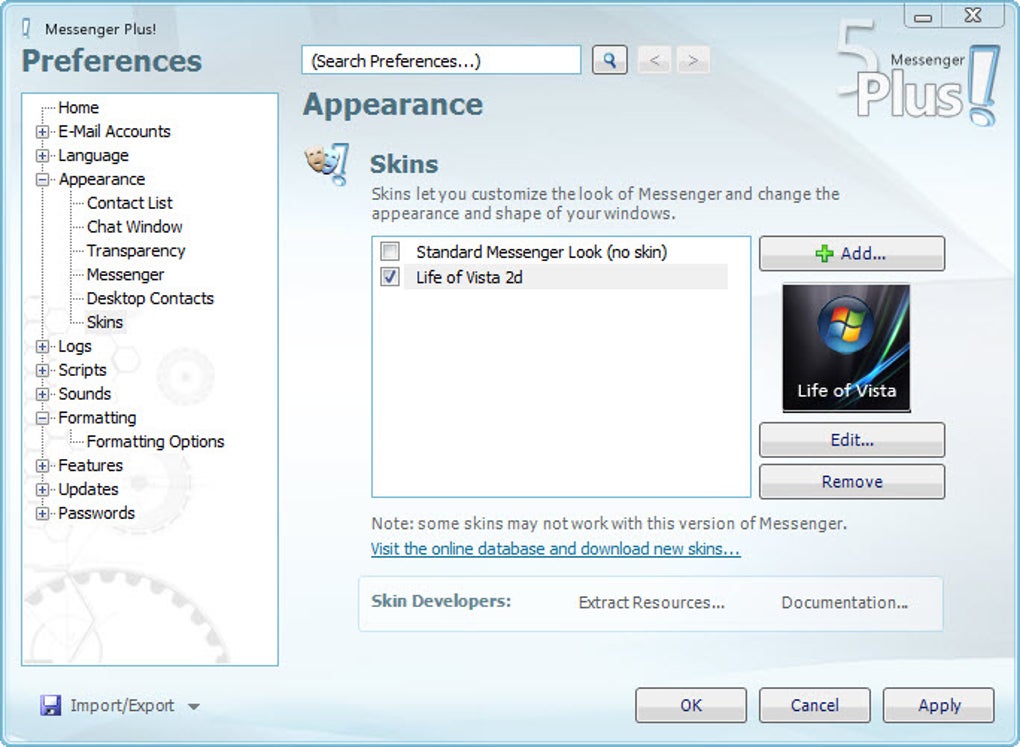
Task: Click the Cancel button
Action: [x=814, y=705]
